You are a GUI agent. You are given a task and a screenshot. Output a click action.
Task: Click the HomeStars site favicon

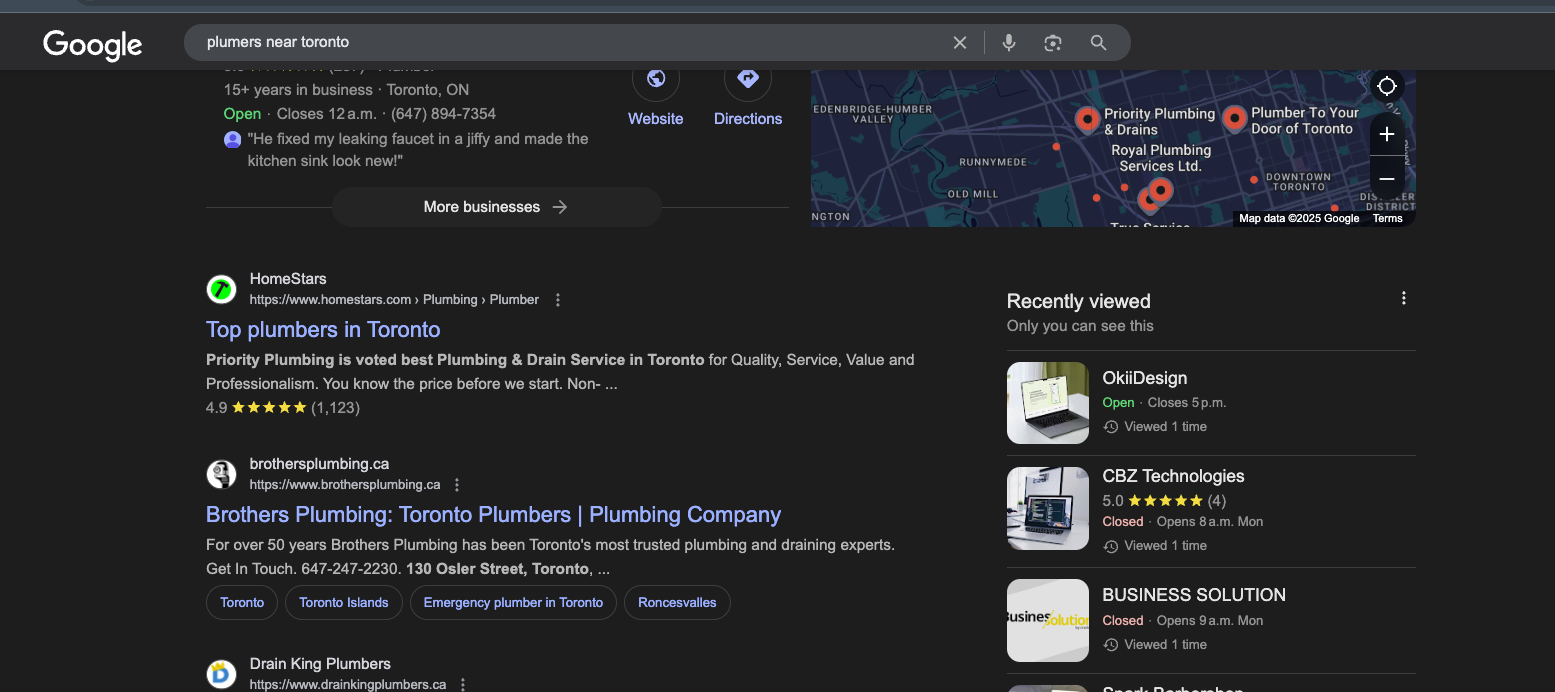[221, 289]
